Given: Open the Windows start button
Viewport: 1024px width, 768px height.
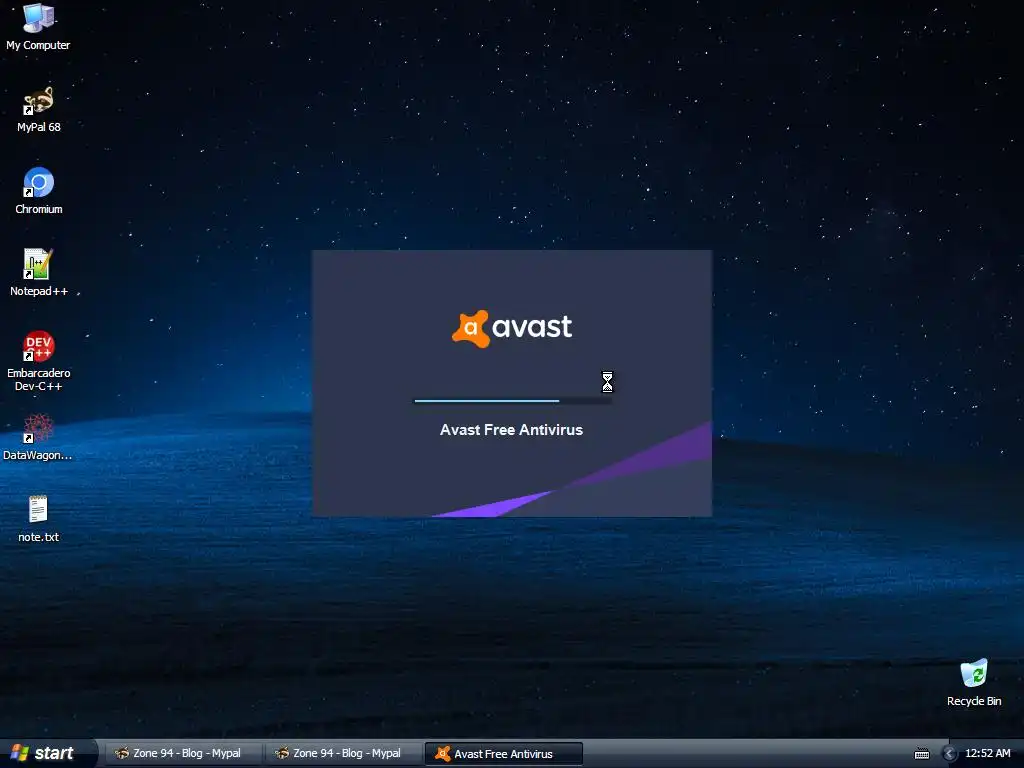Looking at the screenshot, I should [47, 753].
